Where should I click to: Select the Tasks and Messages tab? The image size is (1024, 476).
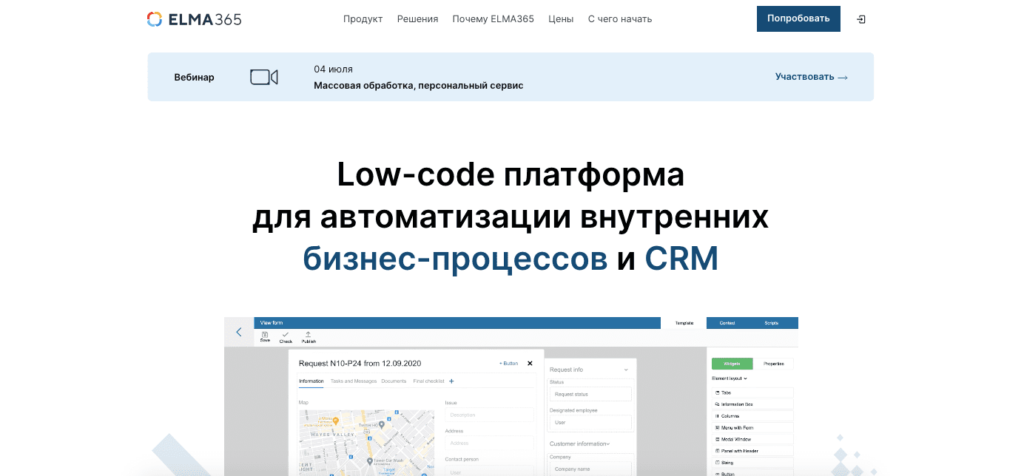(353, 381)
